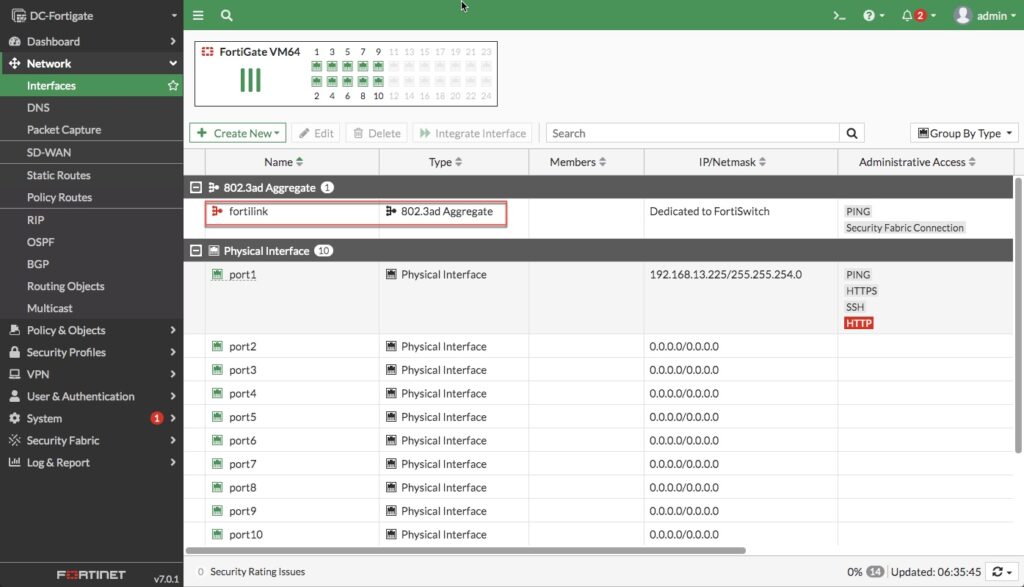1024x587 pixels.
Task: Open the CLI console icon
Action: pyautogui.click(x=839, y=16)
